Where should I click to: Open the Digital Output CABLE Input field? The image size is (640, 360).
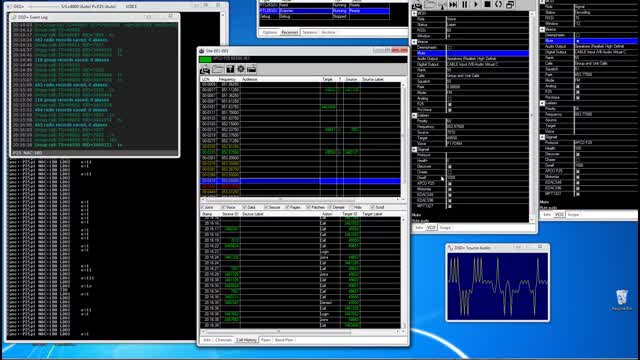coord(488,64)
